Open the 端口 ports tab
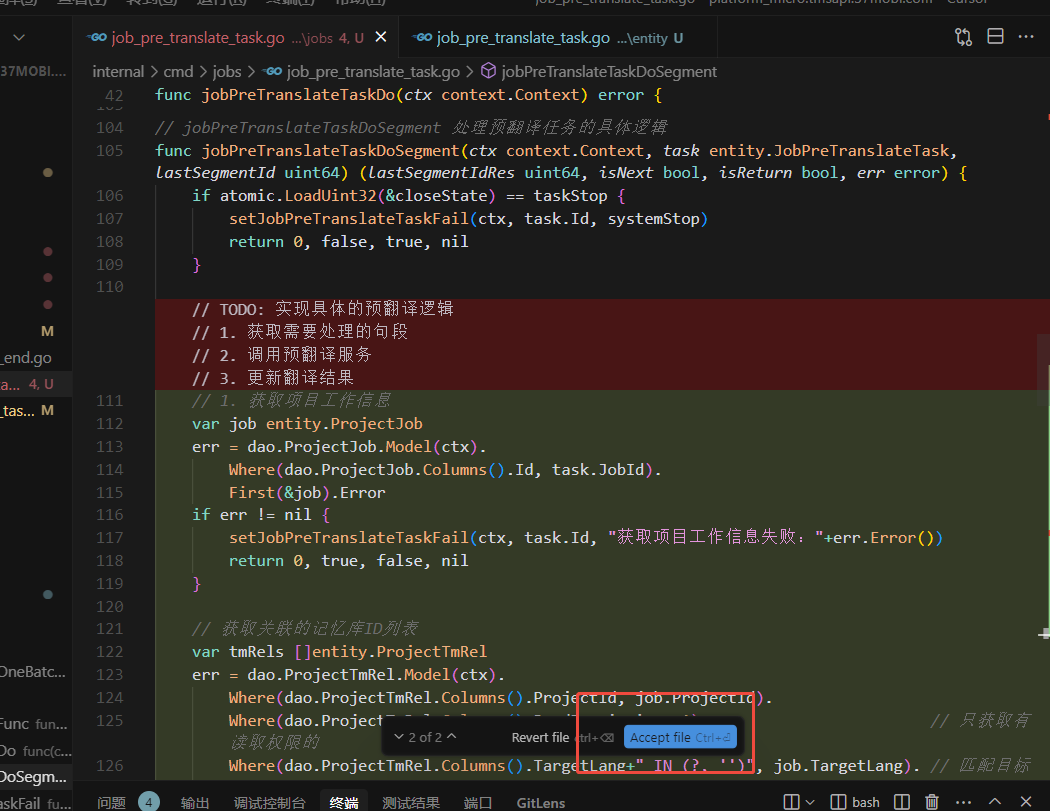Screen dimensions: 1050x811 coord(477,802)
